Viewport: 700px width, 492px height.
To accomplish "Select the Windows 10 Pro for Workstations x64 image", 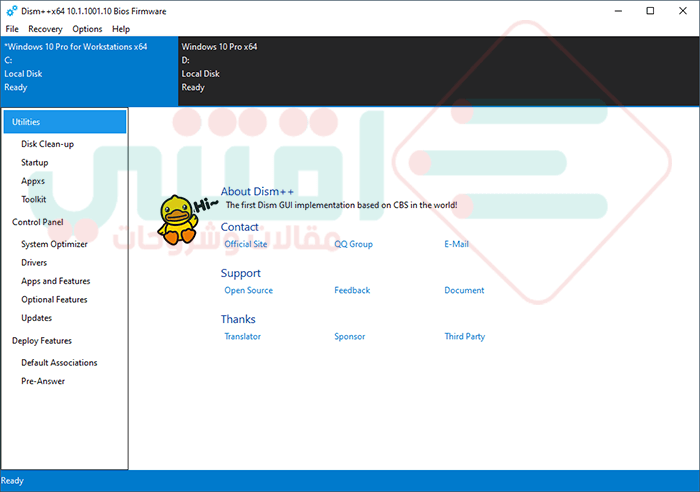I will click(89, 71).
